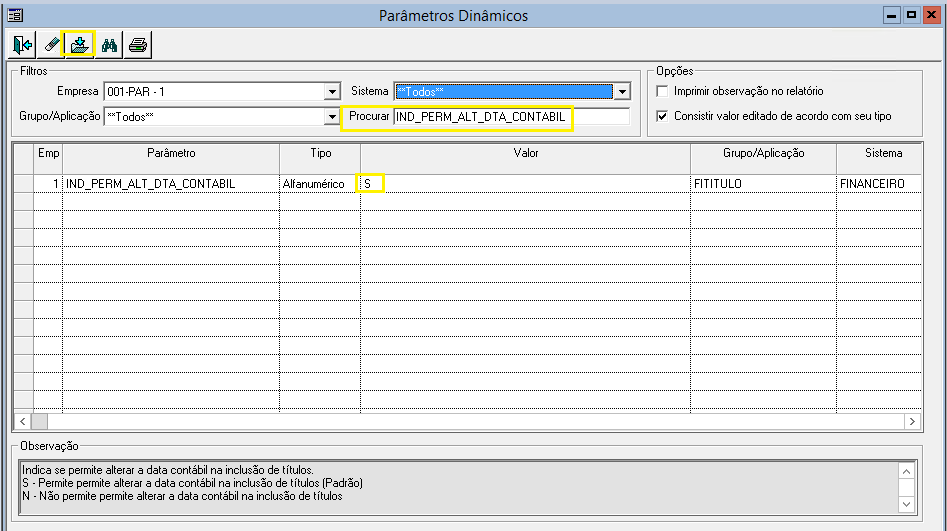The image size is (947, 531).
Task: Click the Alfanumérico type cell
Action: point(320,184)
